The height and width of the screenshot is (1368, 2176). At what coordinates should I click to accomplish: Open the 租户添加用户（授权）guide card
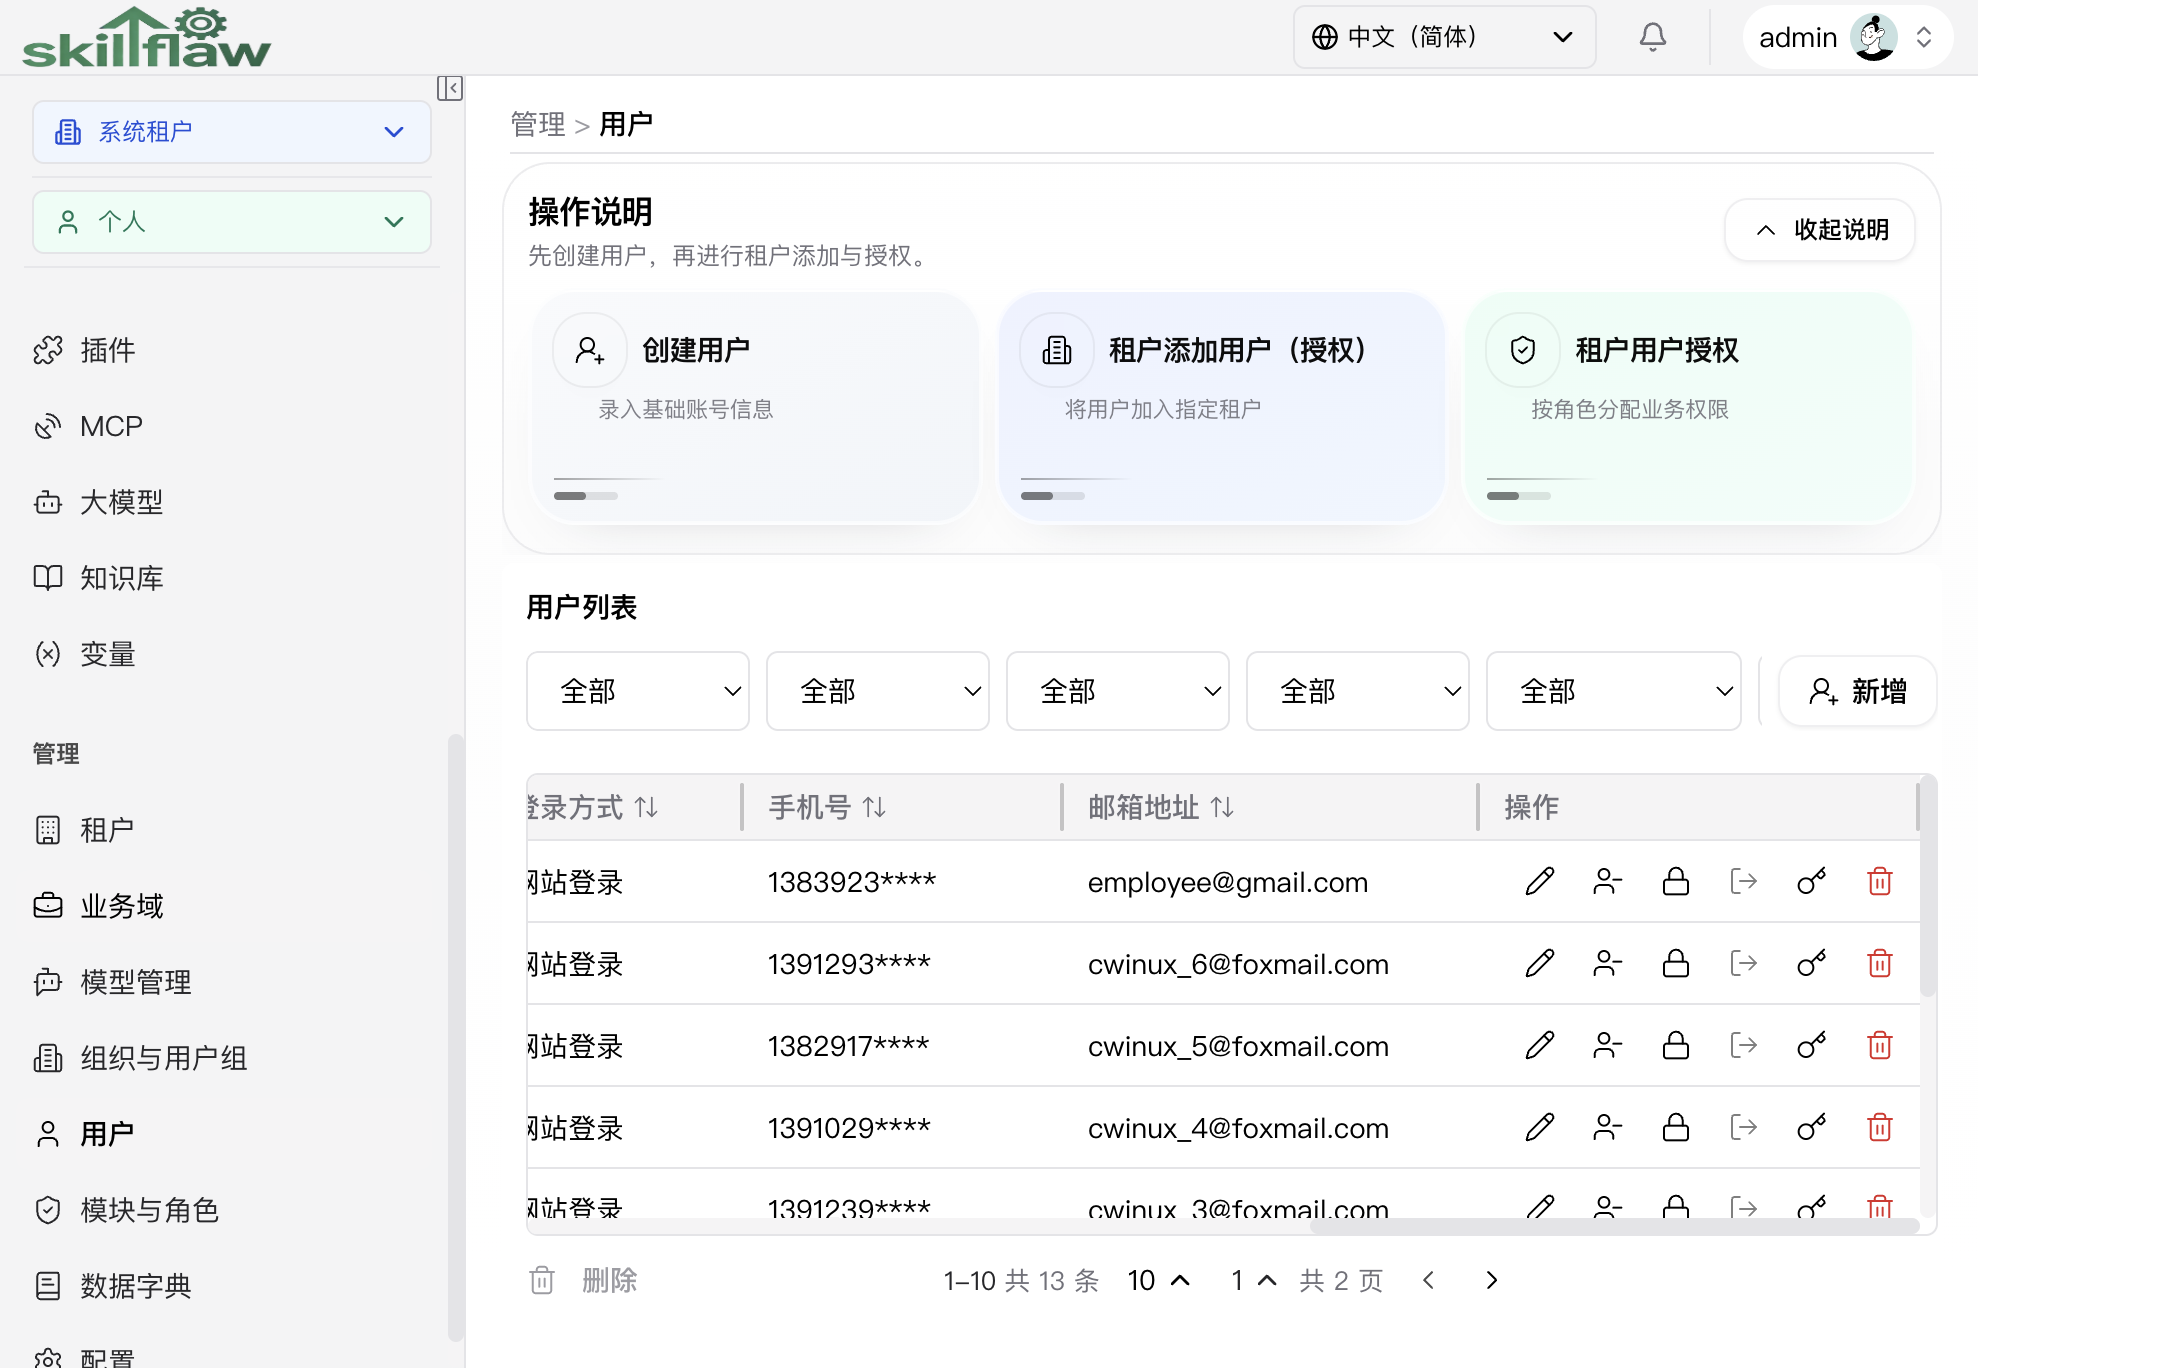point(1221,407)
